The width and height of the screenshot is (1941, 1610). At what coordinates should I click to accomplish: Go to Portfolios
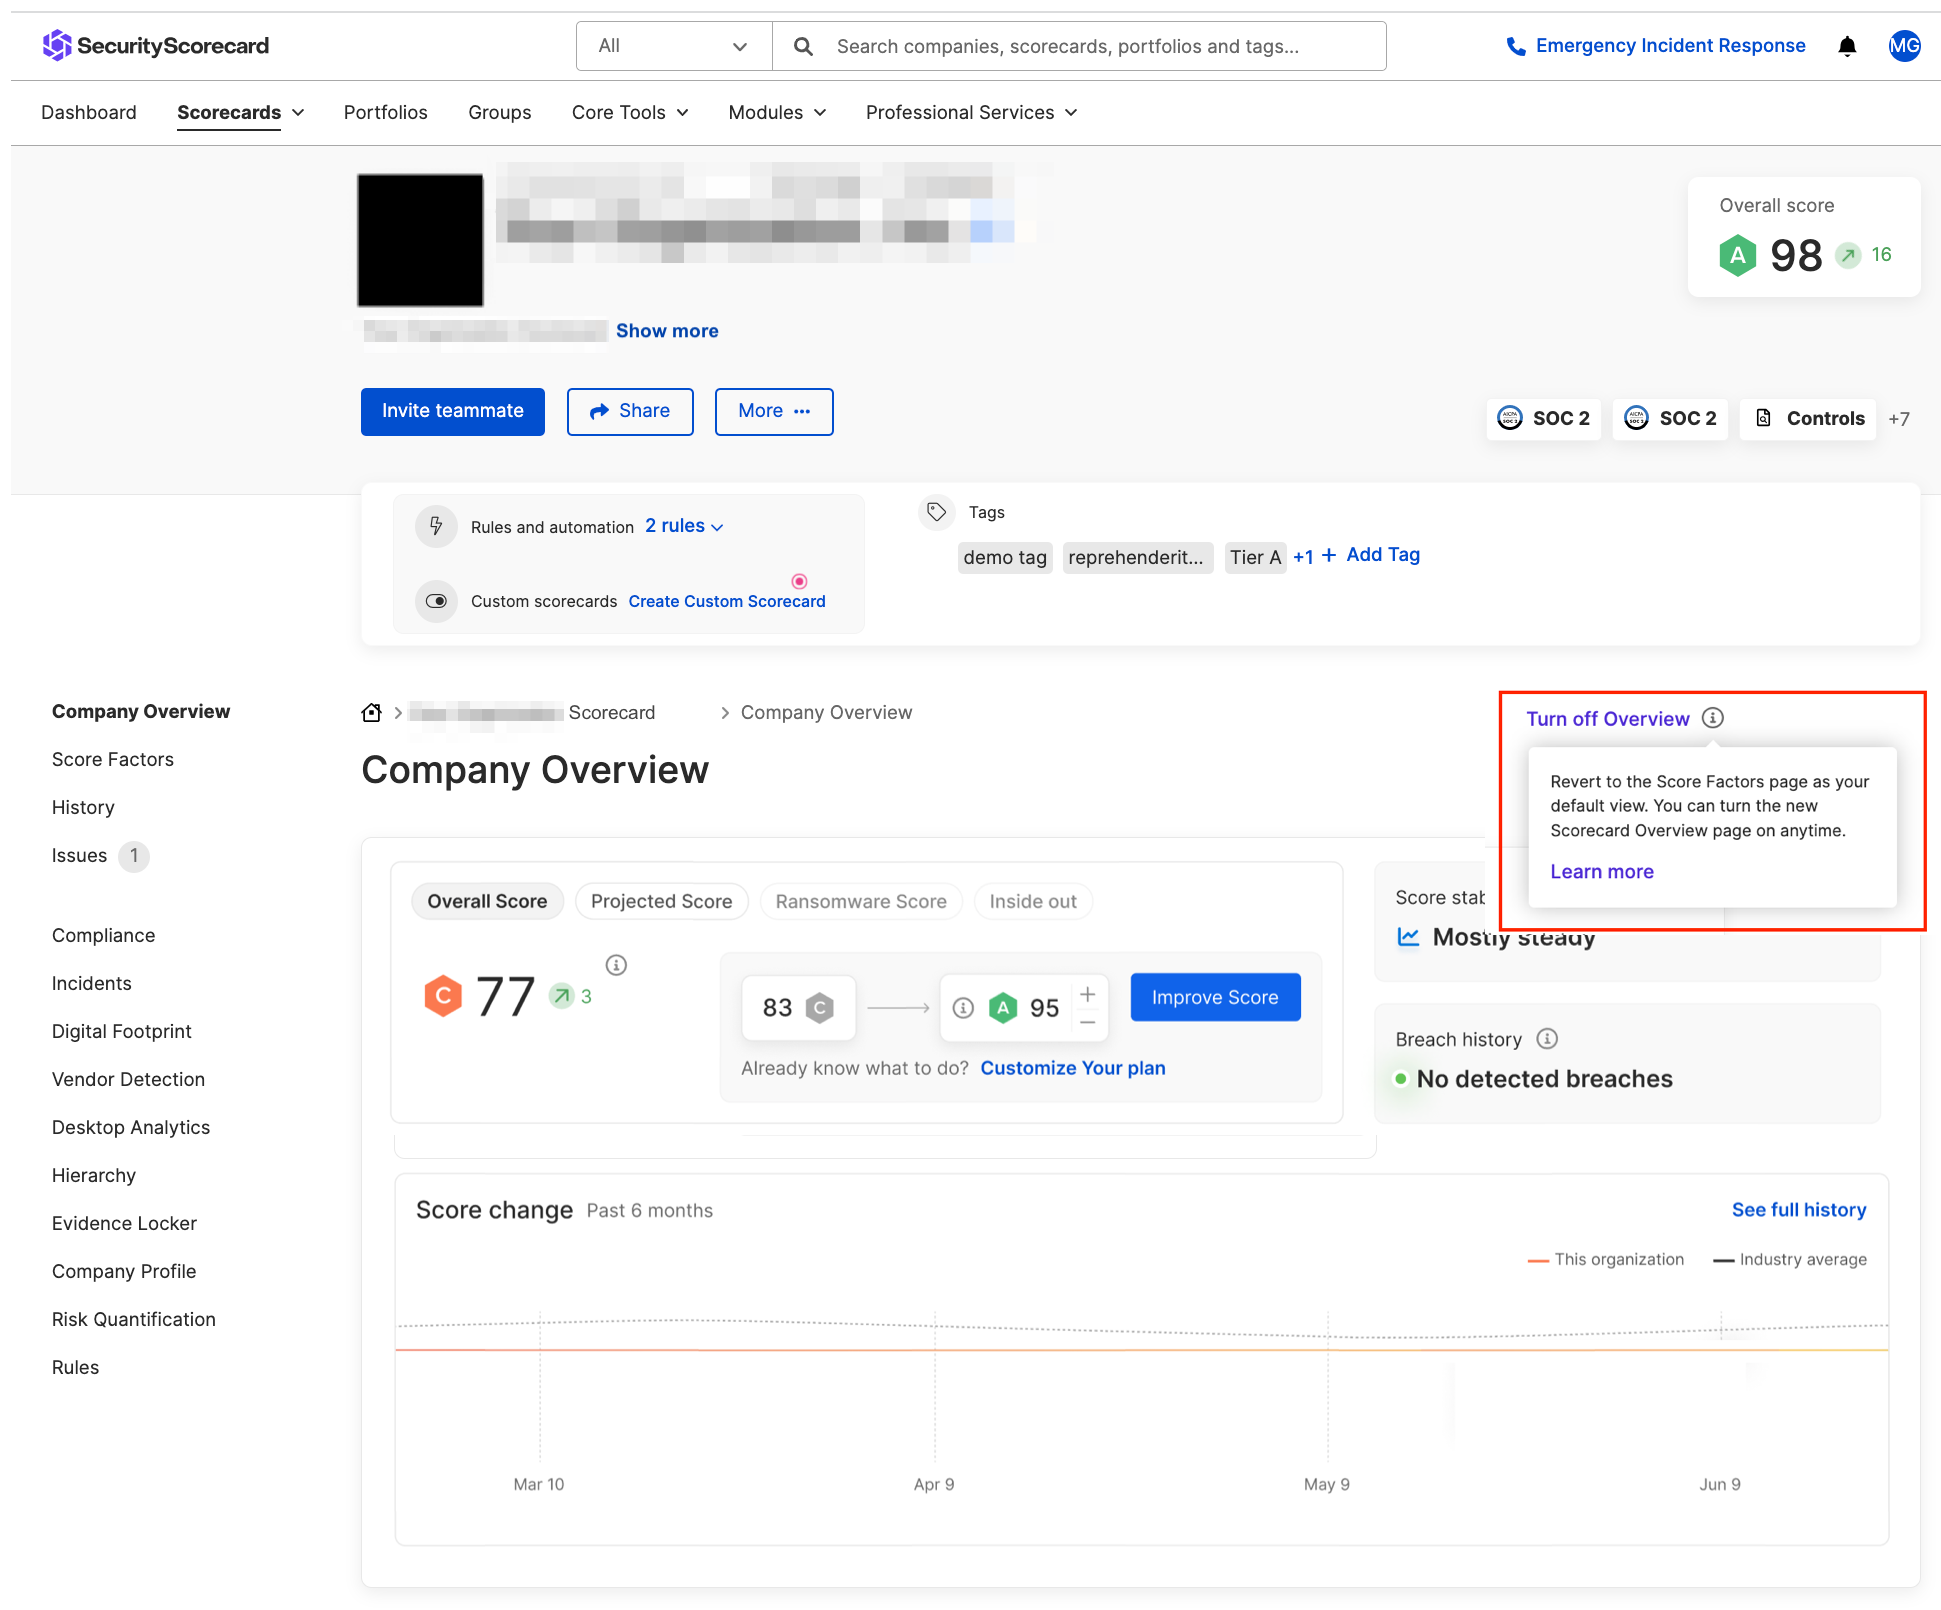click(386, 112)
